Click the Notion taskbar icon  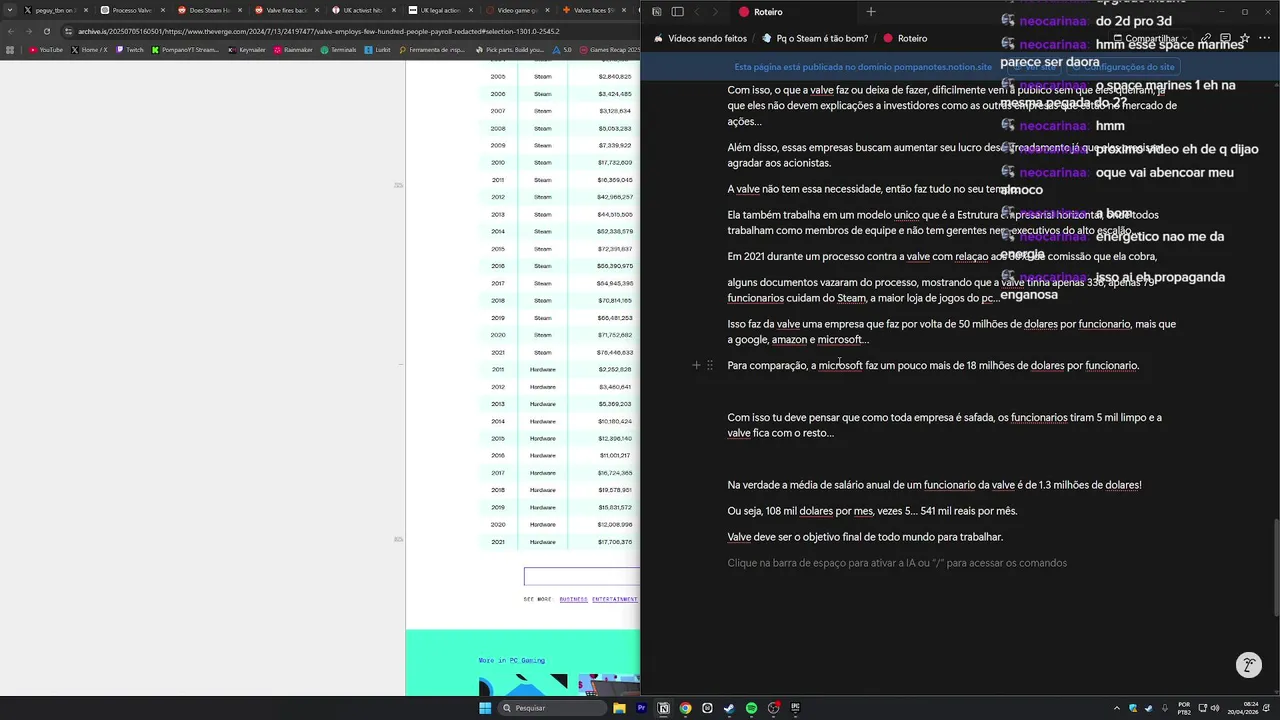pos(663,708)
